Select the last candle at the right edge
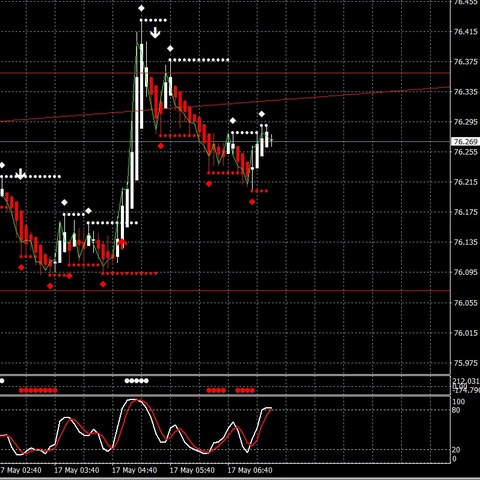This screenshot has height=480, width=480. pos(272,140)
